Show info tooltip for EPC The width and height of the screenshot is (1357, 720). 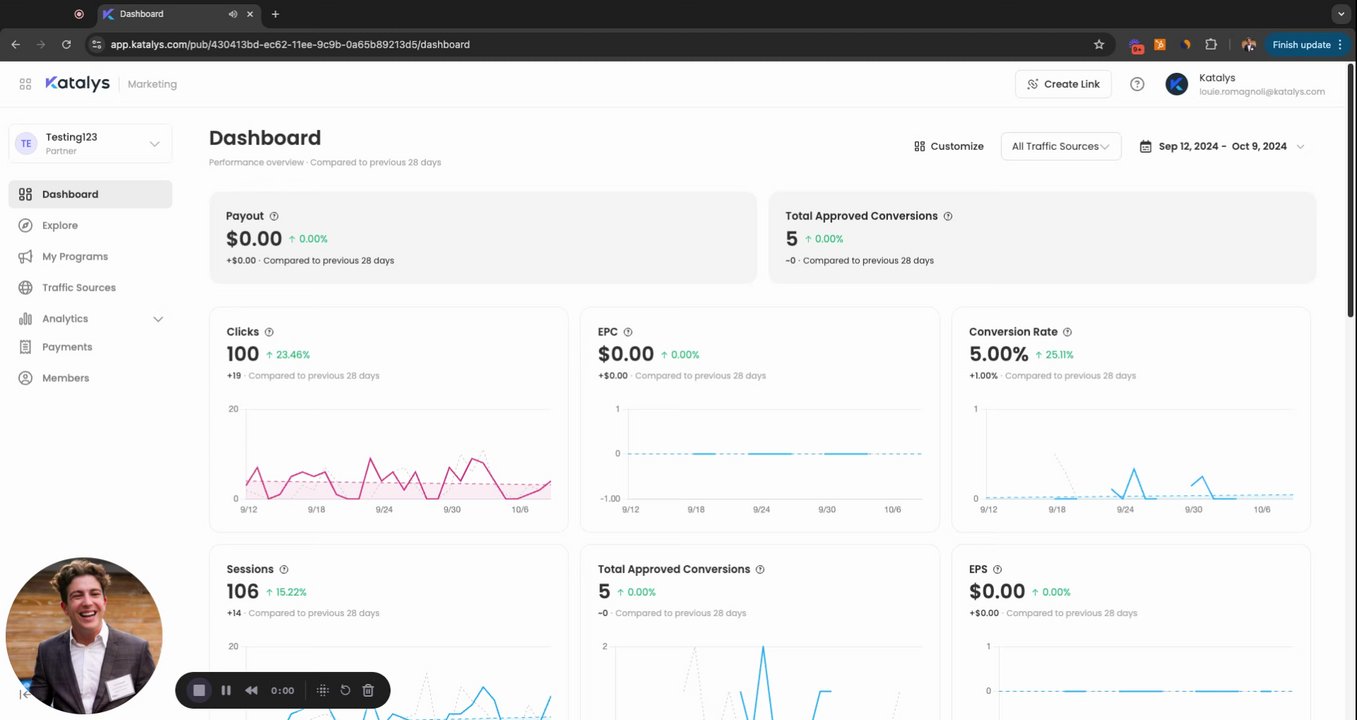click(x=628, y=332)
